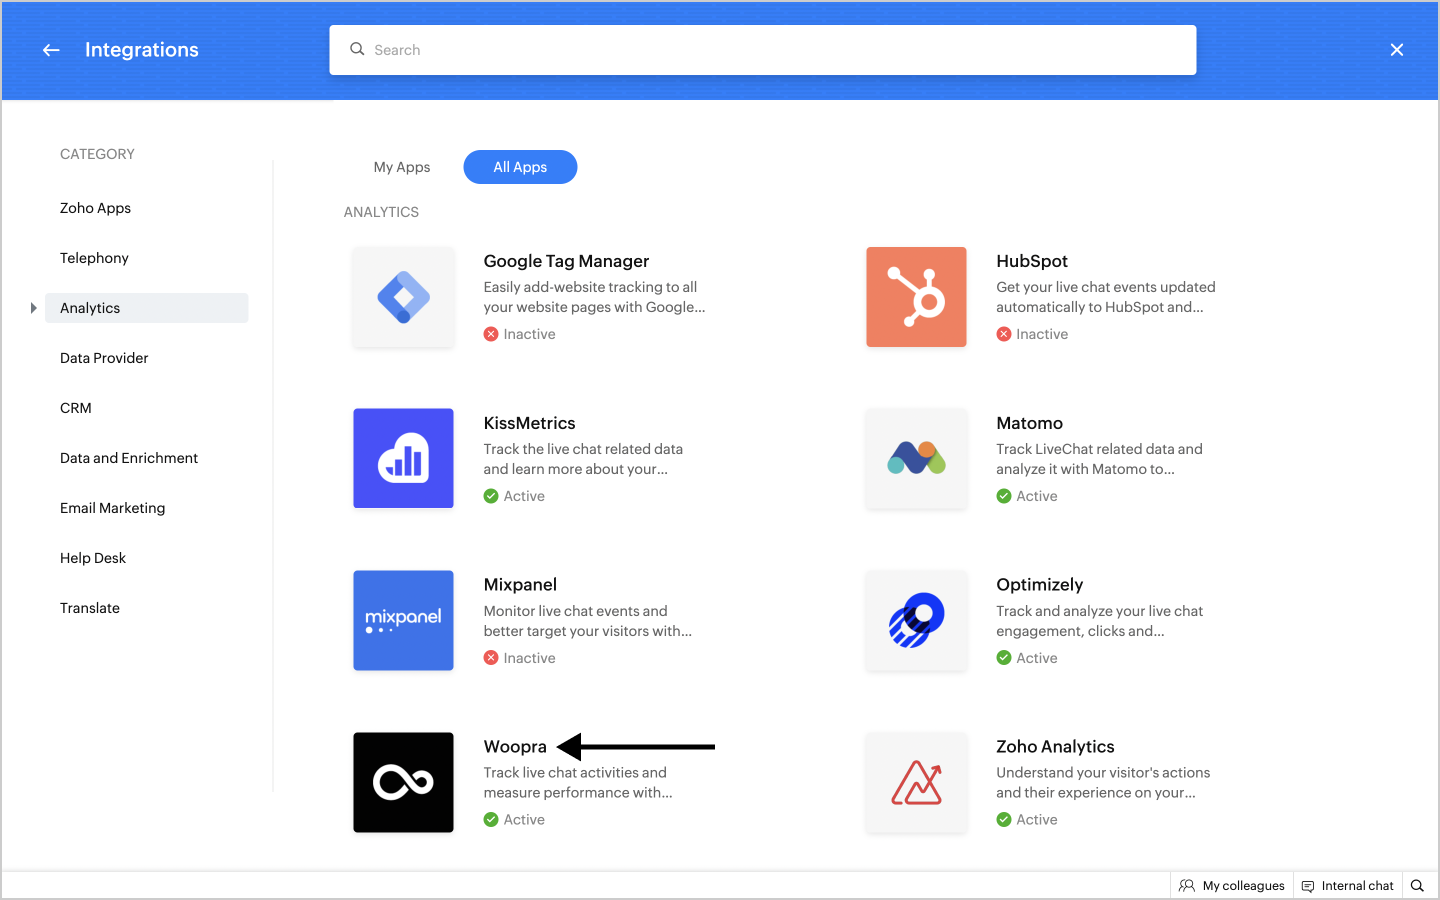1440x900 pixels.
Task: Open the Matomo integration title
Action: click(1030, 423)
